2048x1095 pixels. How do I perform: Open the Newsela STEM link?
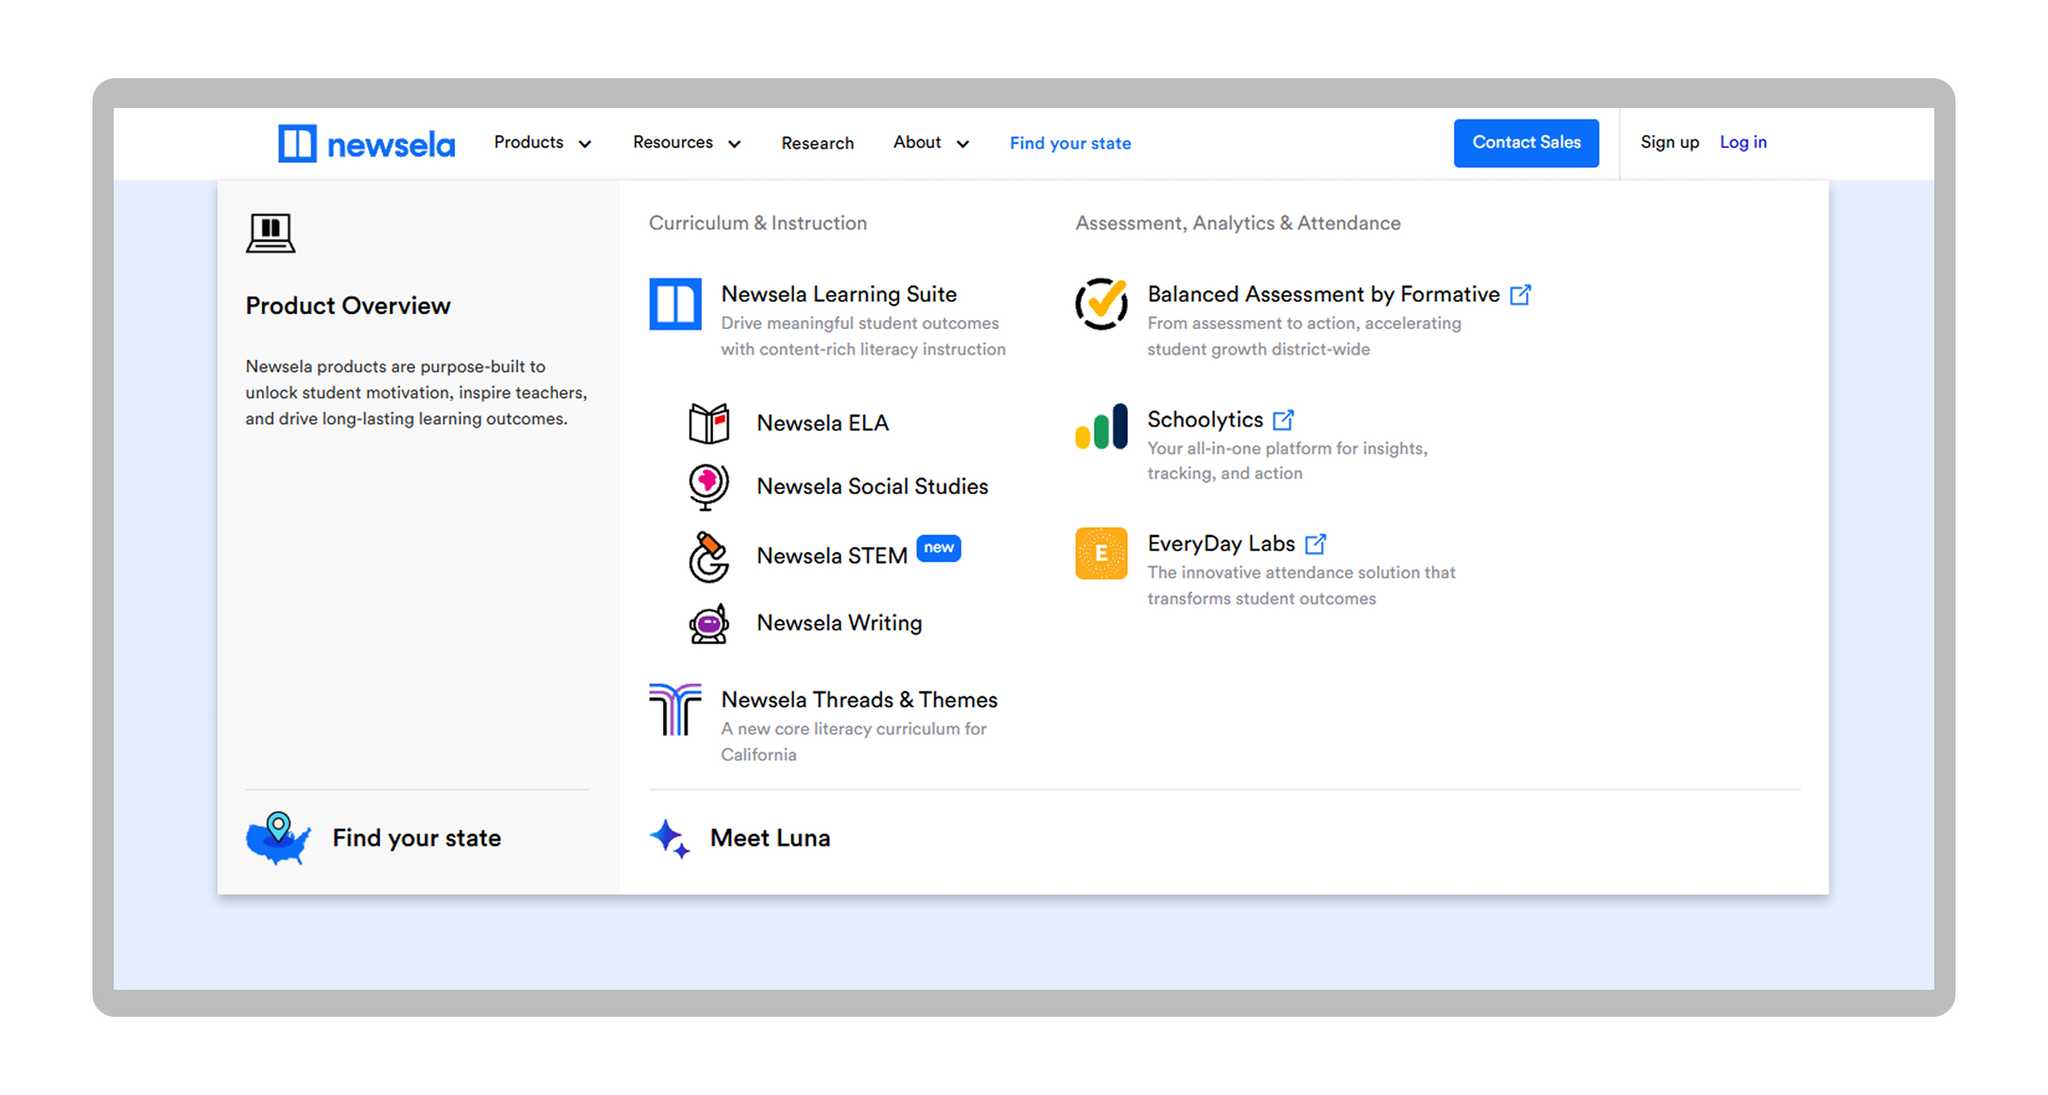point(832,555)
